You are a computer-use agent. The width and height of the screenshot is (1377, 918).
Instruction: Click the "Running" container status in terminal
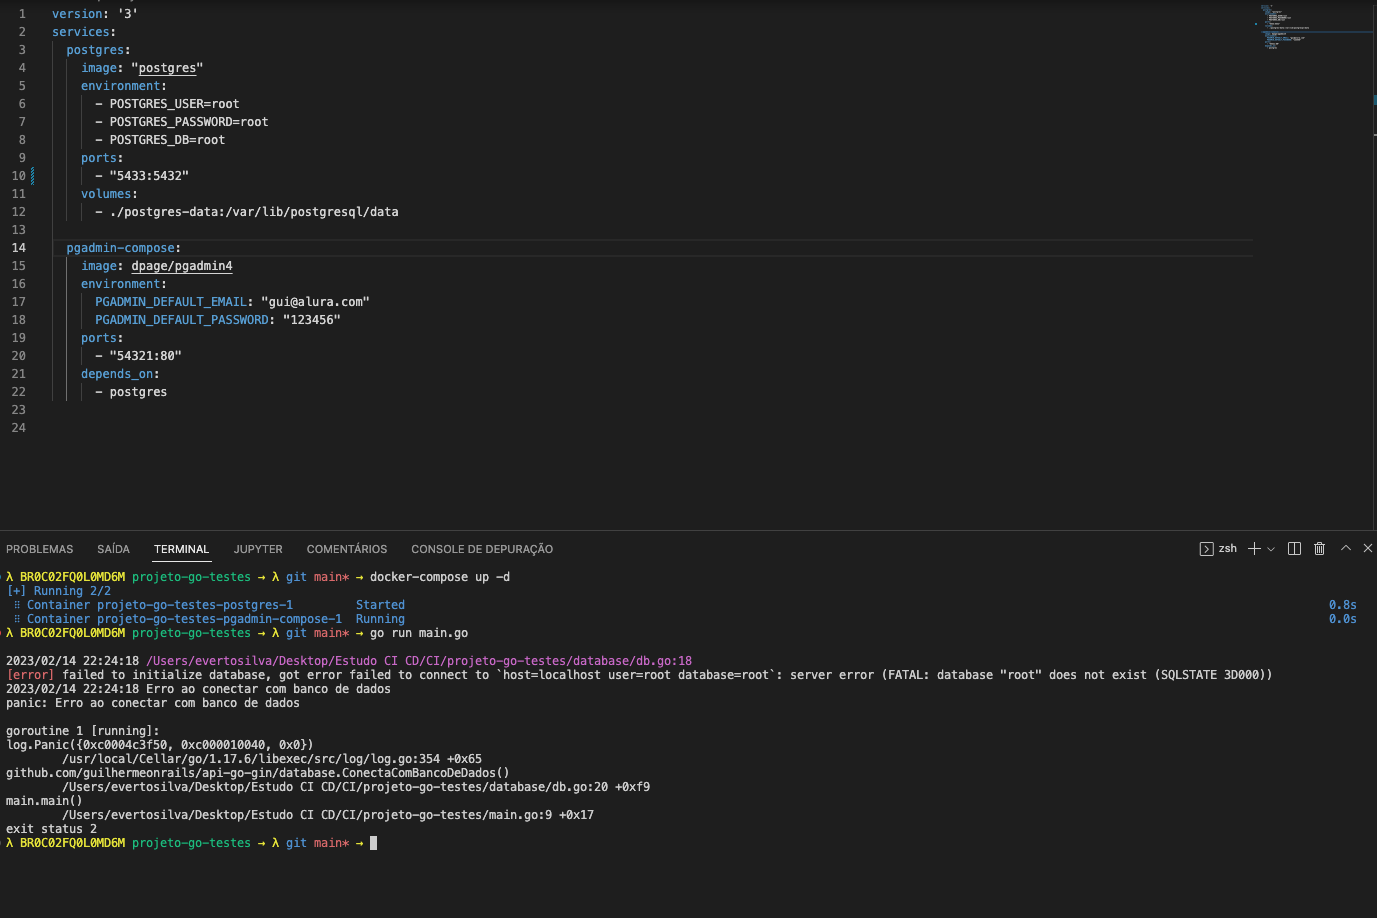click(x=381, y=619)
